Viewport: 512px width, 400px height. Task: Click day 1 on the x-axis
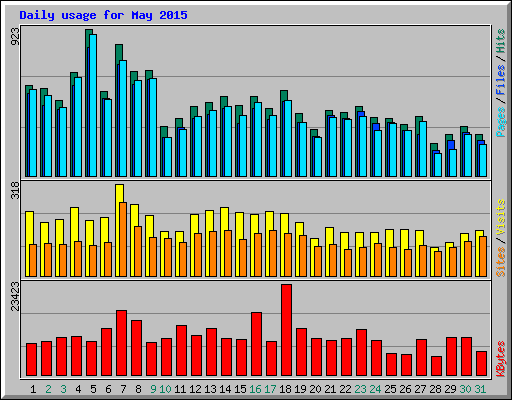(33, 389)
